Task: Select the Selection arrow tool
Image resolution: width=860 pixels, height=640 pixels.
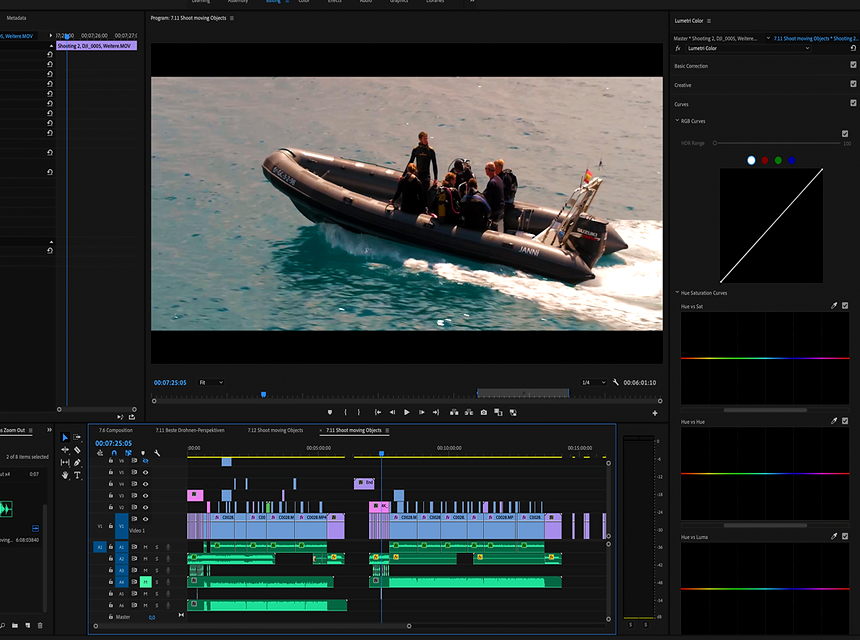Action: [x=65, y=437]
